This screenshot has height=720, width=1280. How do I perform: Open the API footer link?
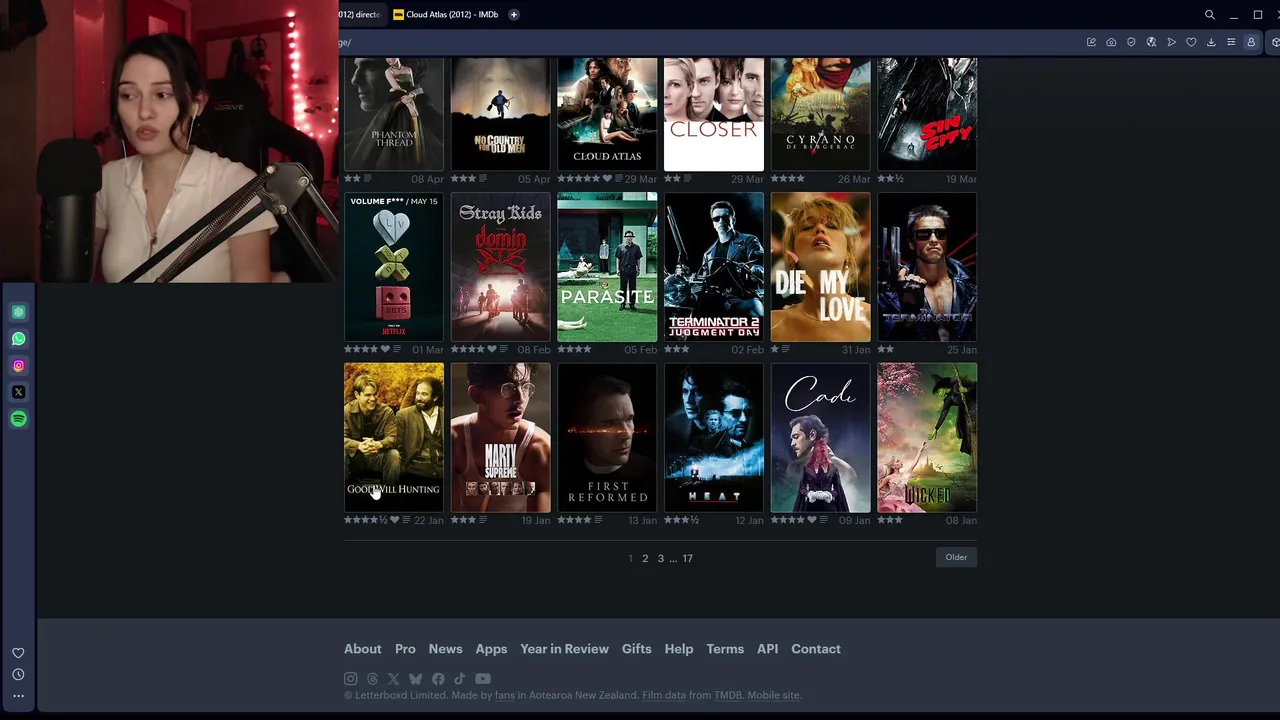(x=767, y=649)
